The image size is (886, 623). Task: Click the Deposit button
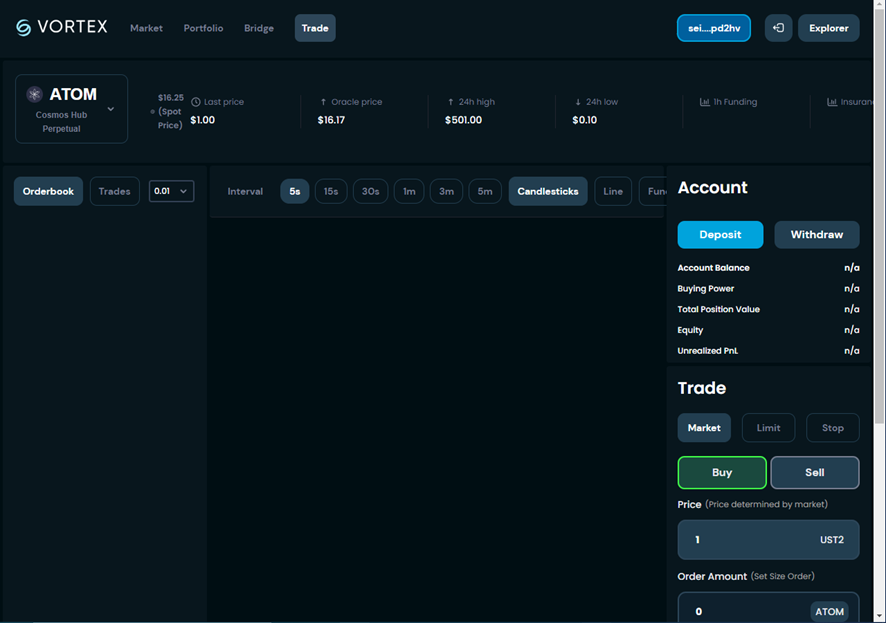[x=720, y=234]
